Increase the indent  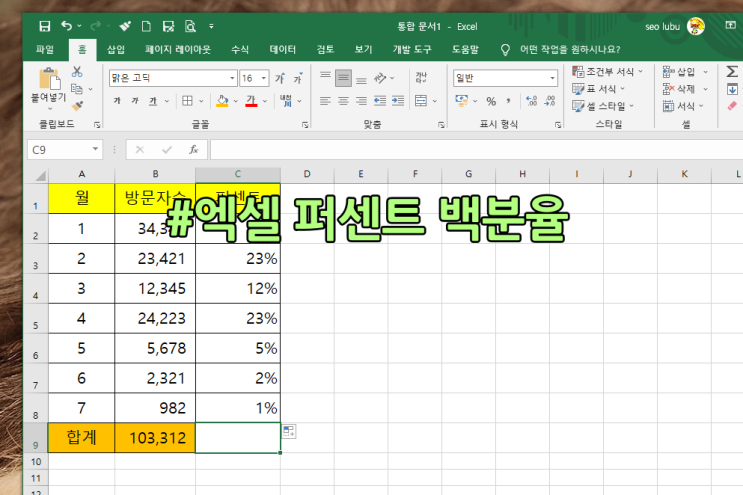398,101
